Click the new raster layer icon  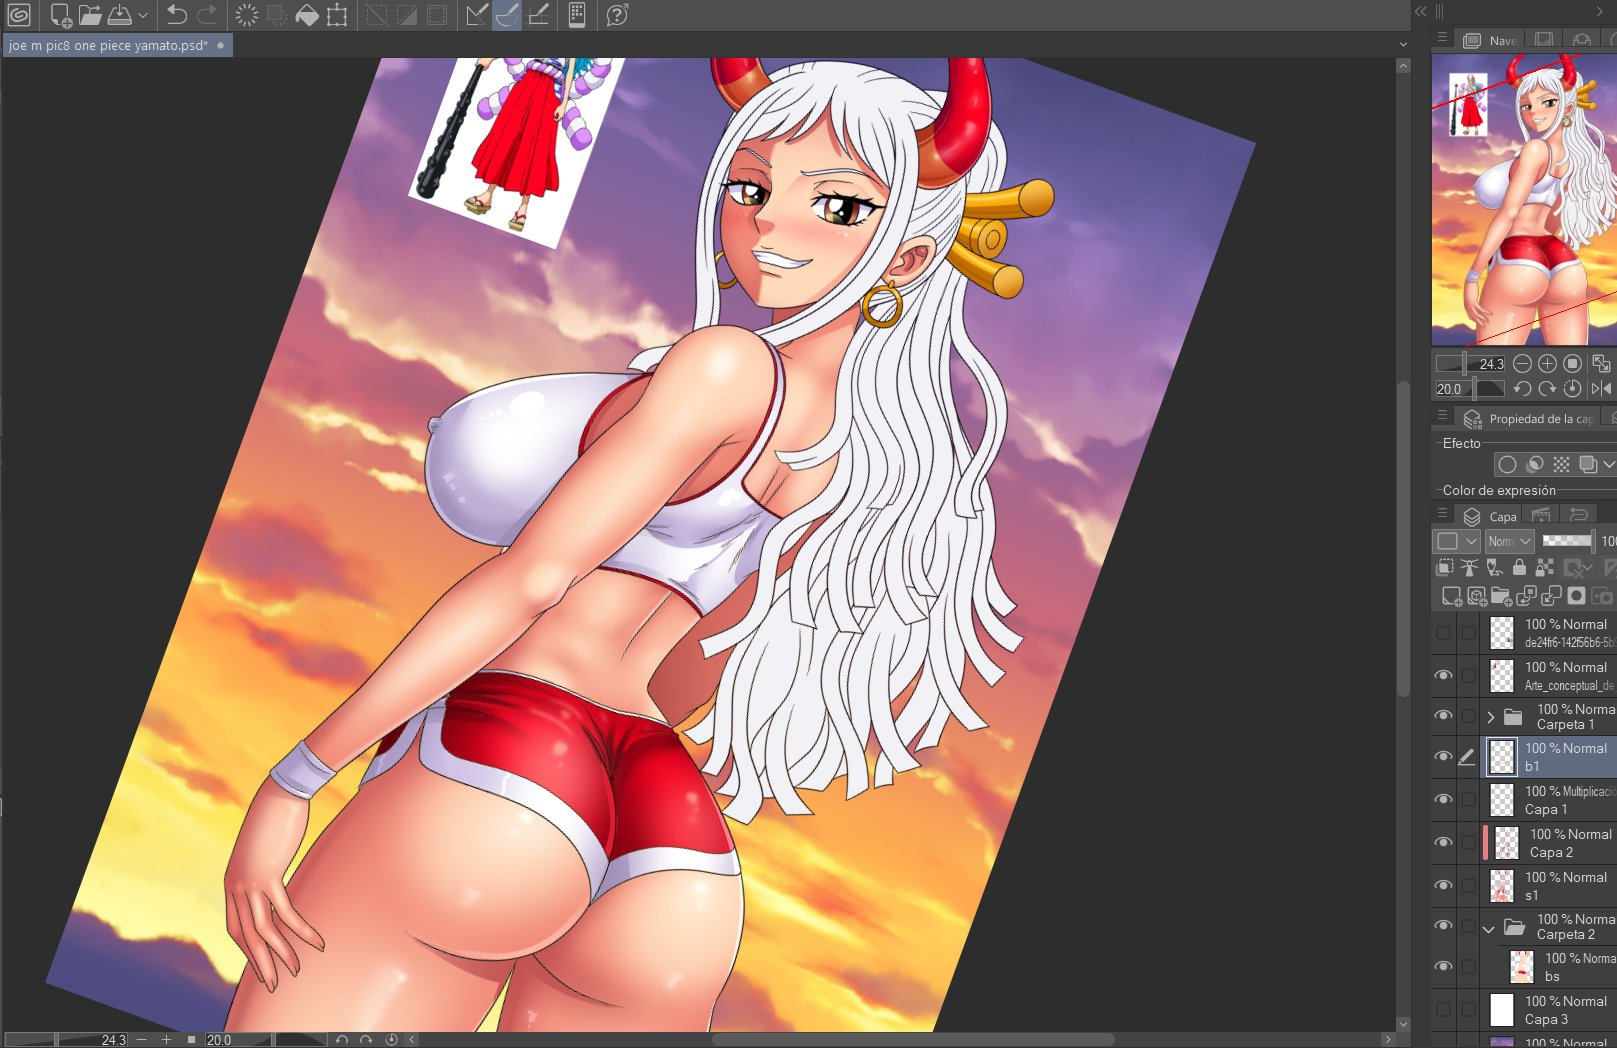coord(1451,596)
